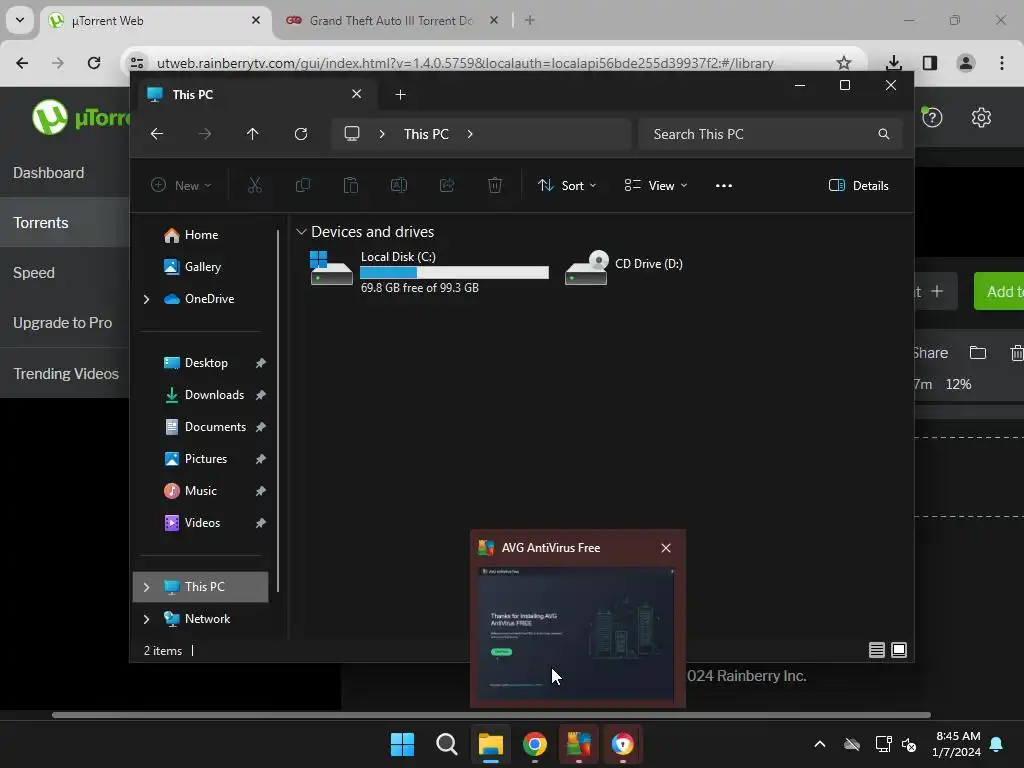
Task: Open uTorrent help icon
Action: [932, 118]
